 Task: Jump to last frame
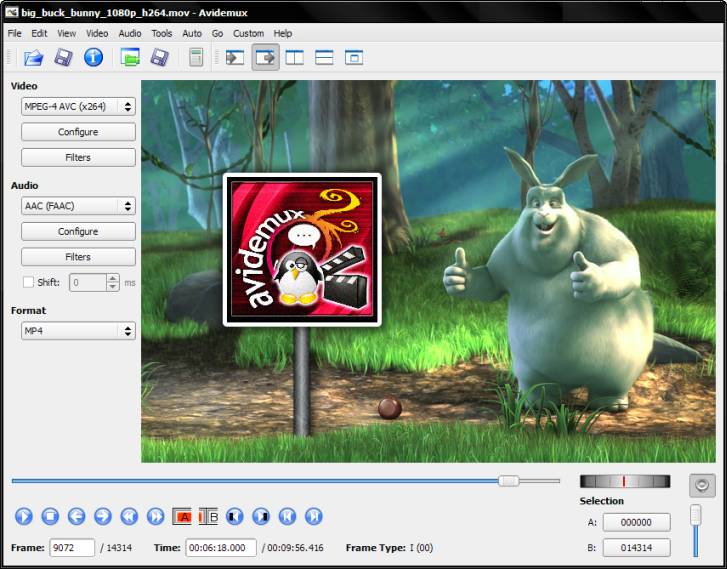pyautogui.click(x=314, y=516)
